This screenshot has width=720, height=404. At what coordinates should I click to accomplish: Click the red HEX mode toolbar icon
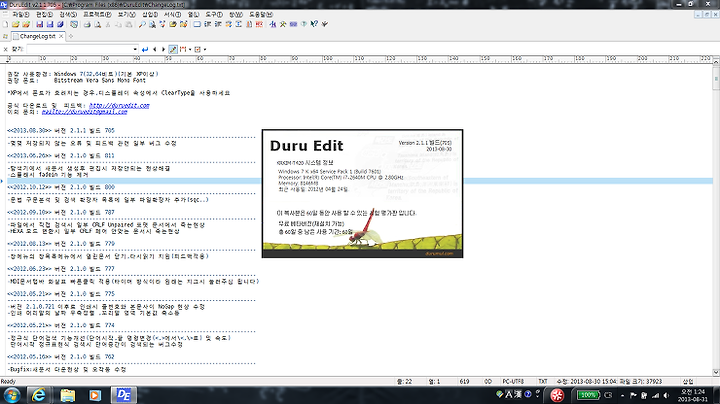pyautogui.click(x=259, y=24)
